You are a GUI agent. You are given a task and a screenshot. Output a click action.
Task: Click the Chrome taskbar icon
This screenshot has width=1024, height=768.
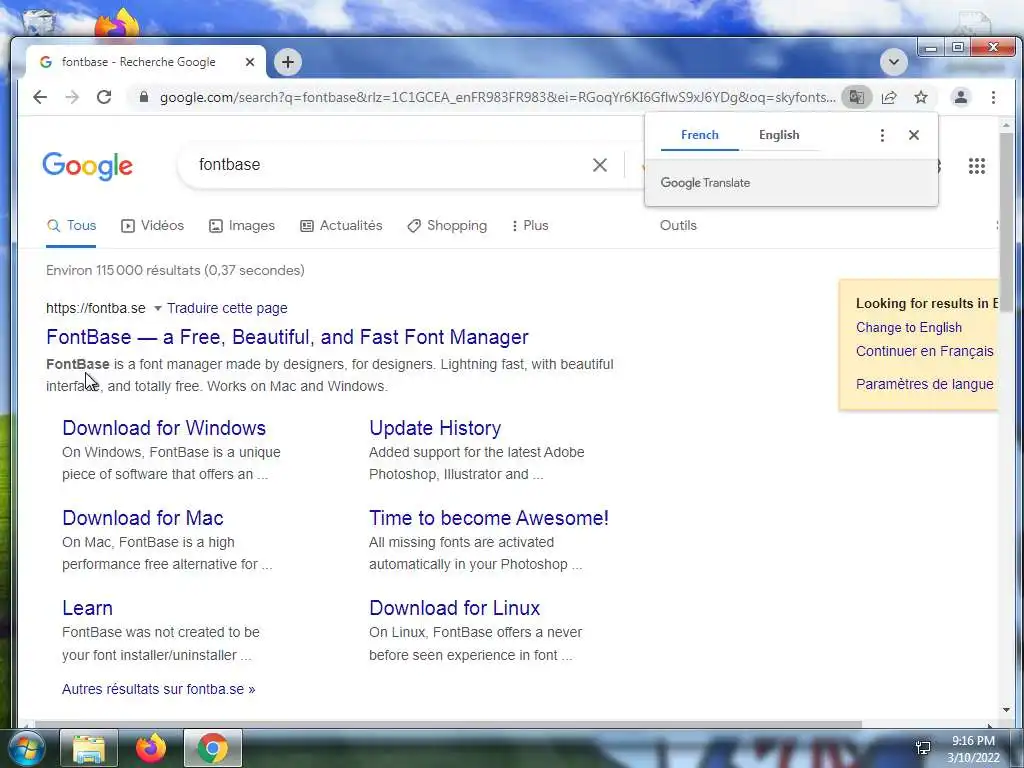[x=213, y=748]
